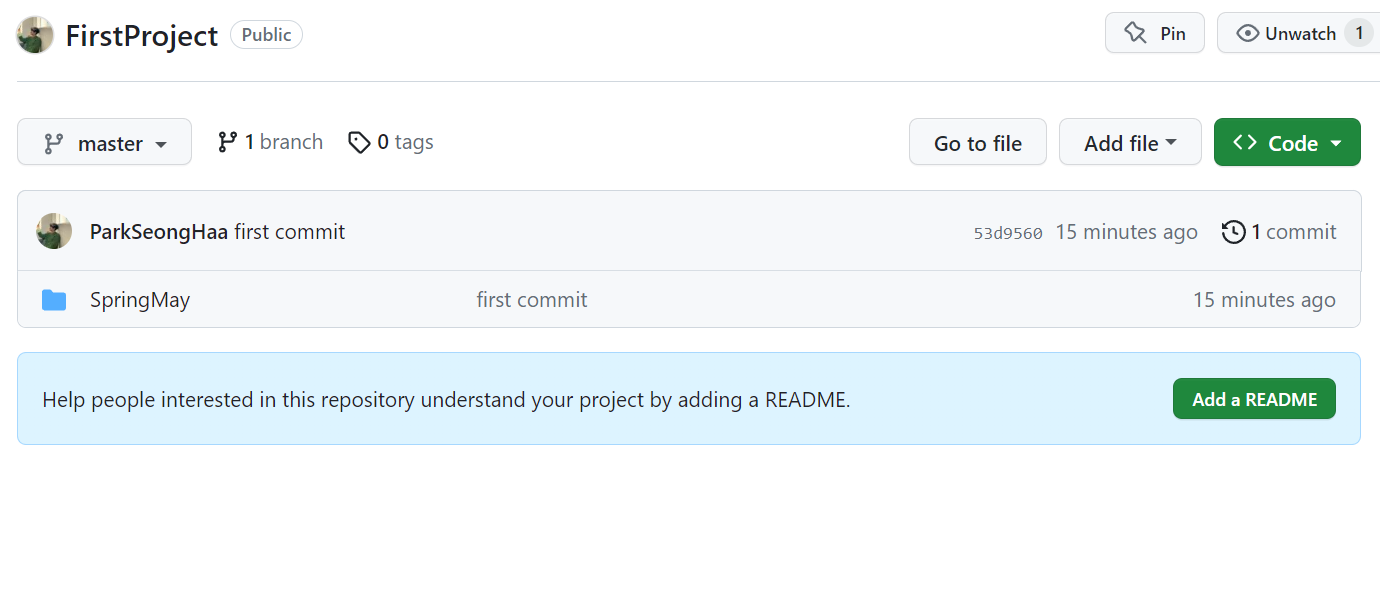1380x592 pixels.
Task: Click the history clock icon beside 1 commit
Action: point(1233,232)
